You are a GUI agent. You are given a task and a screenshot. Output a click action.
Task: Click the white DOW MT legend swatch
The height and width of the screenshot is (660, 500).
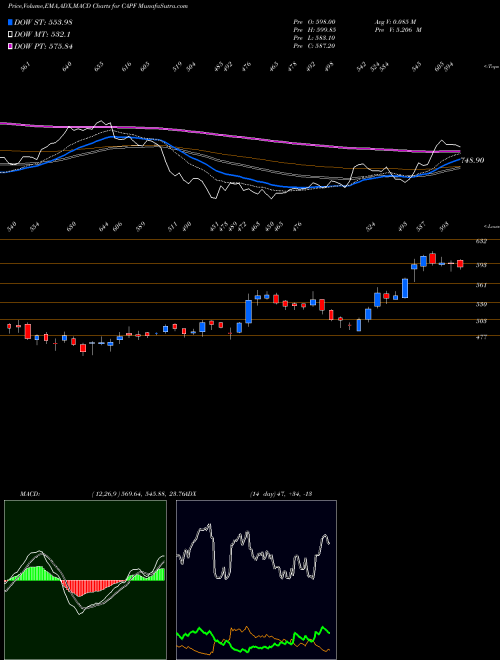click(x=11, y=34)
